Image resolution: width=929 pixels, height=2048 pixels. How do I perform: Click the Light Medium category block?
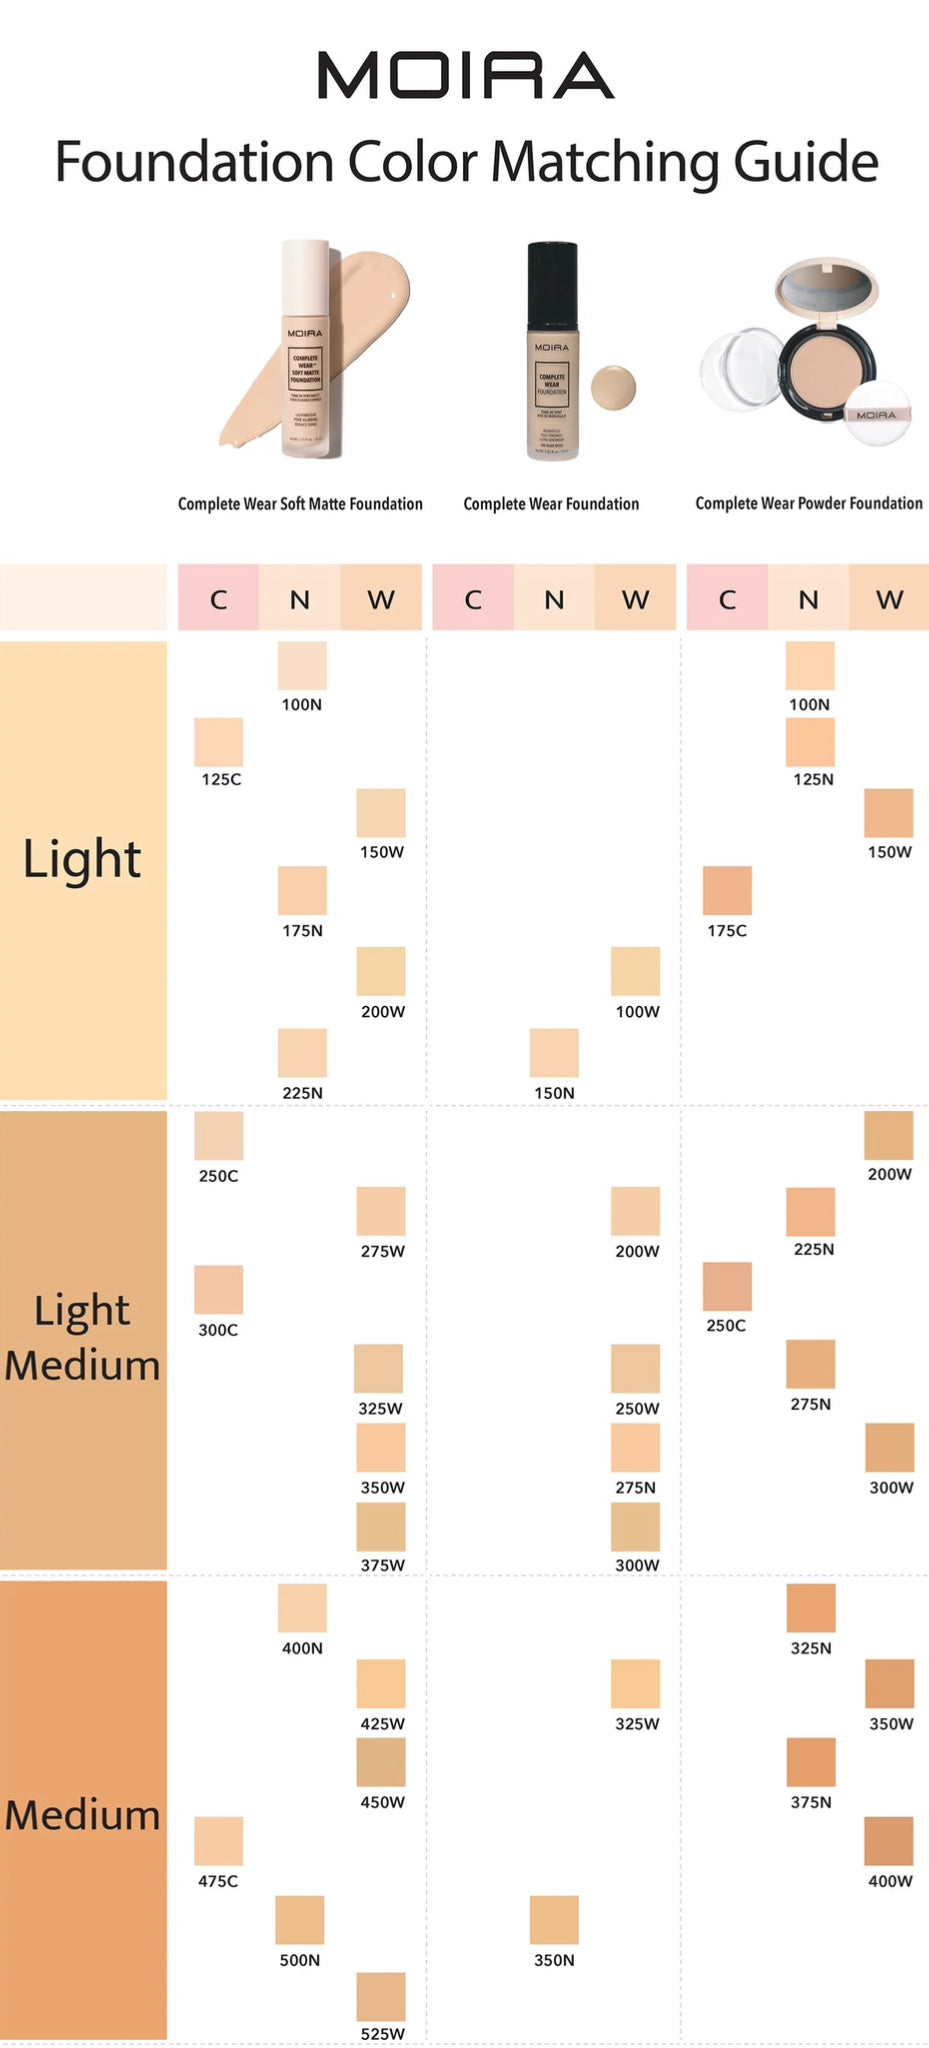83,1339
